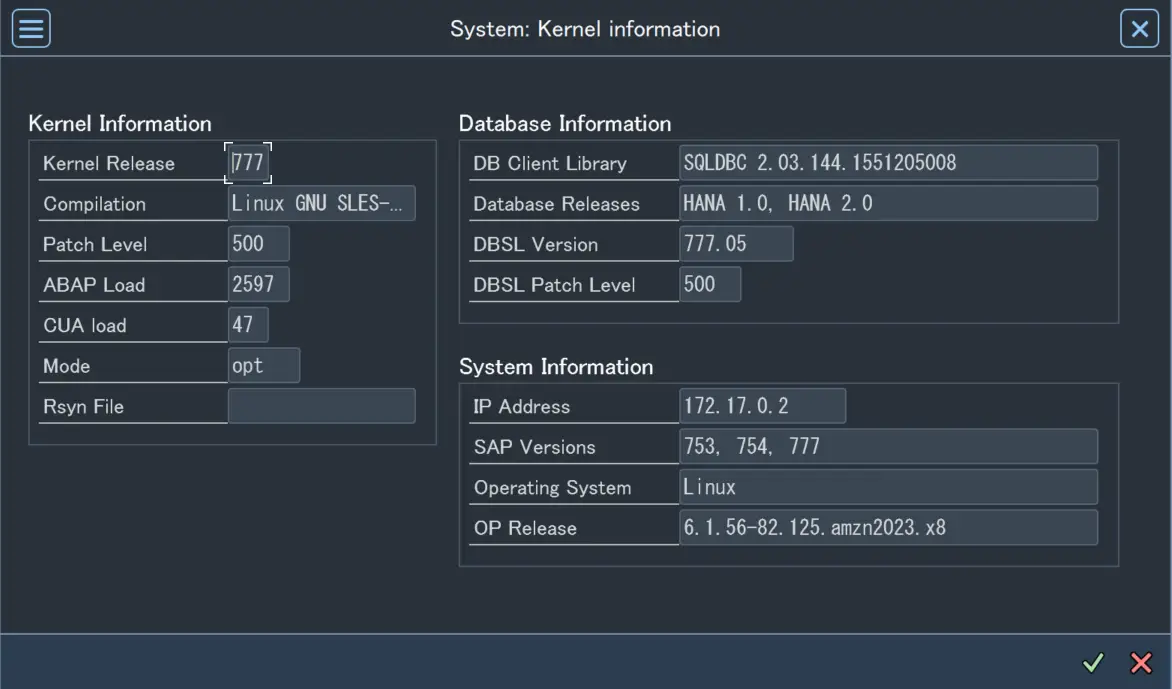Click the SAP Versions field
This screenshot has width=1172, height=689.
click(889, 446)
